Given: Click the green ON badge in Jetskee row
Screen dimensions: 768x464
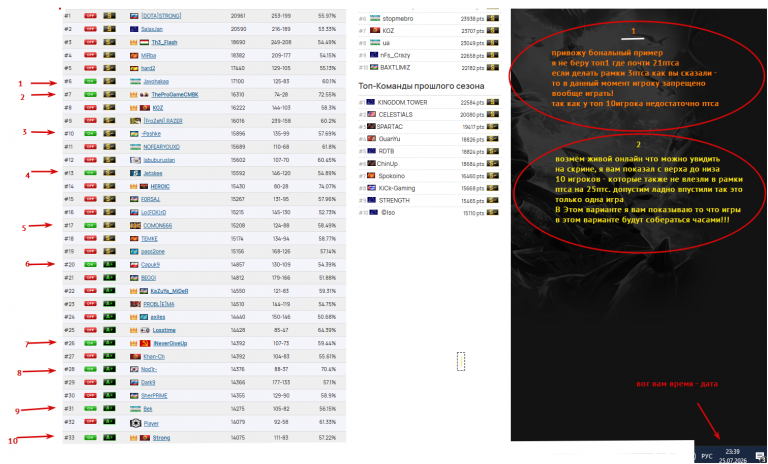Looking at the screenshot, I should (x=90, y=173).
